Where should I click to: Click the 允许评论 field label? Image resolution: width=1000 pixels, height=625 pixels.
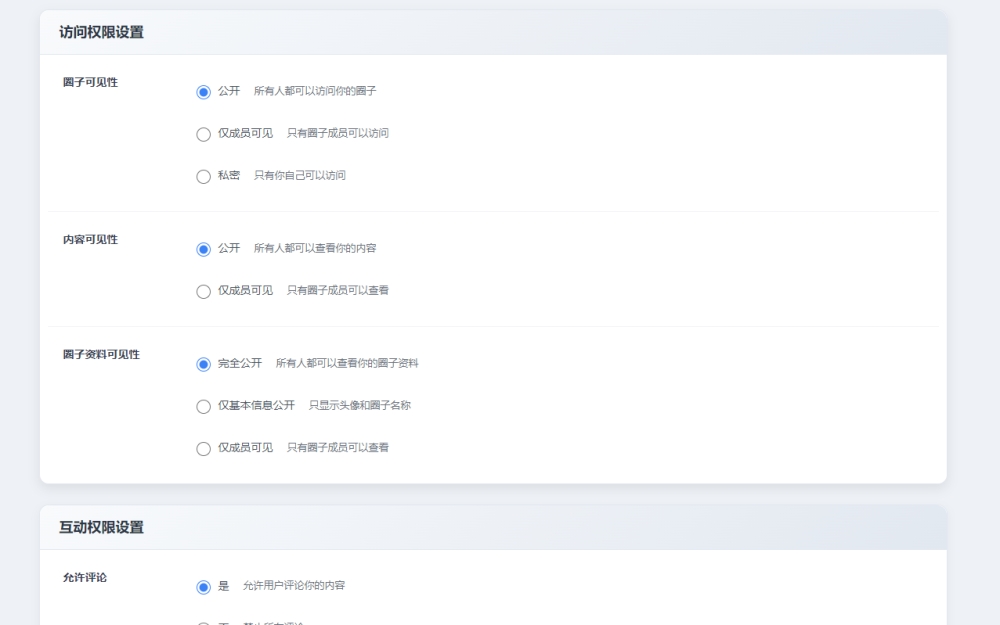tap(85, 577)
